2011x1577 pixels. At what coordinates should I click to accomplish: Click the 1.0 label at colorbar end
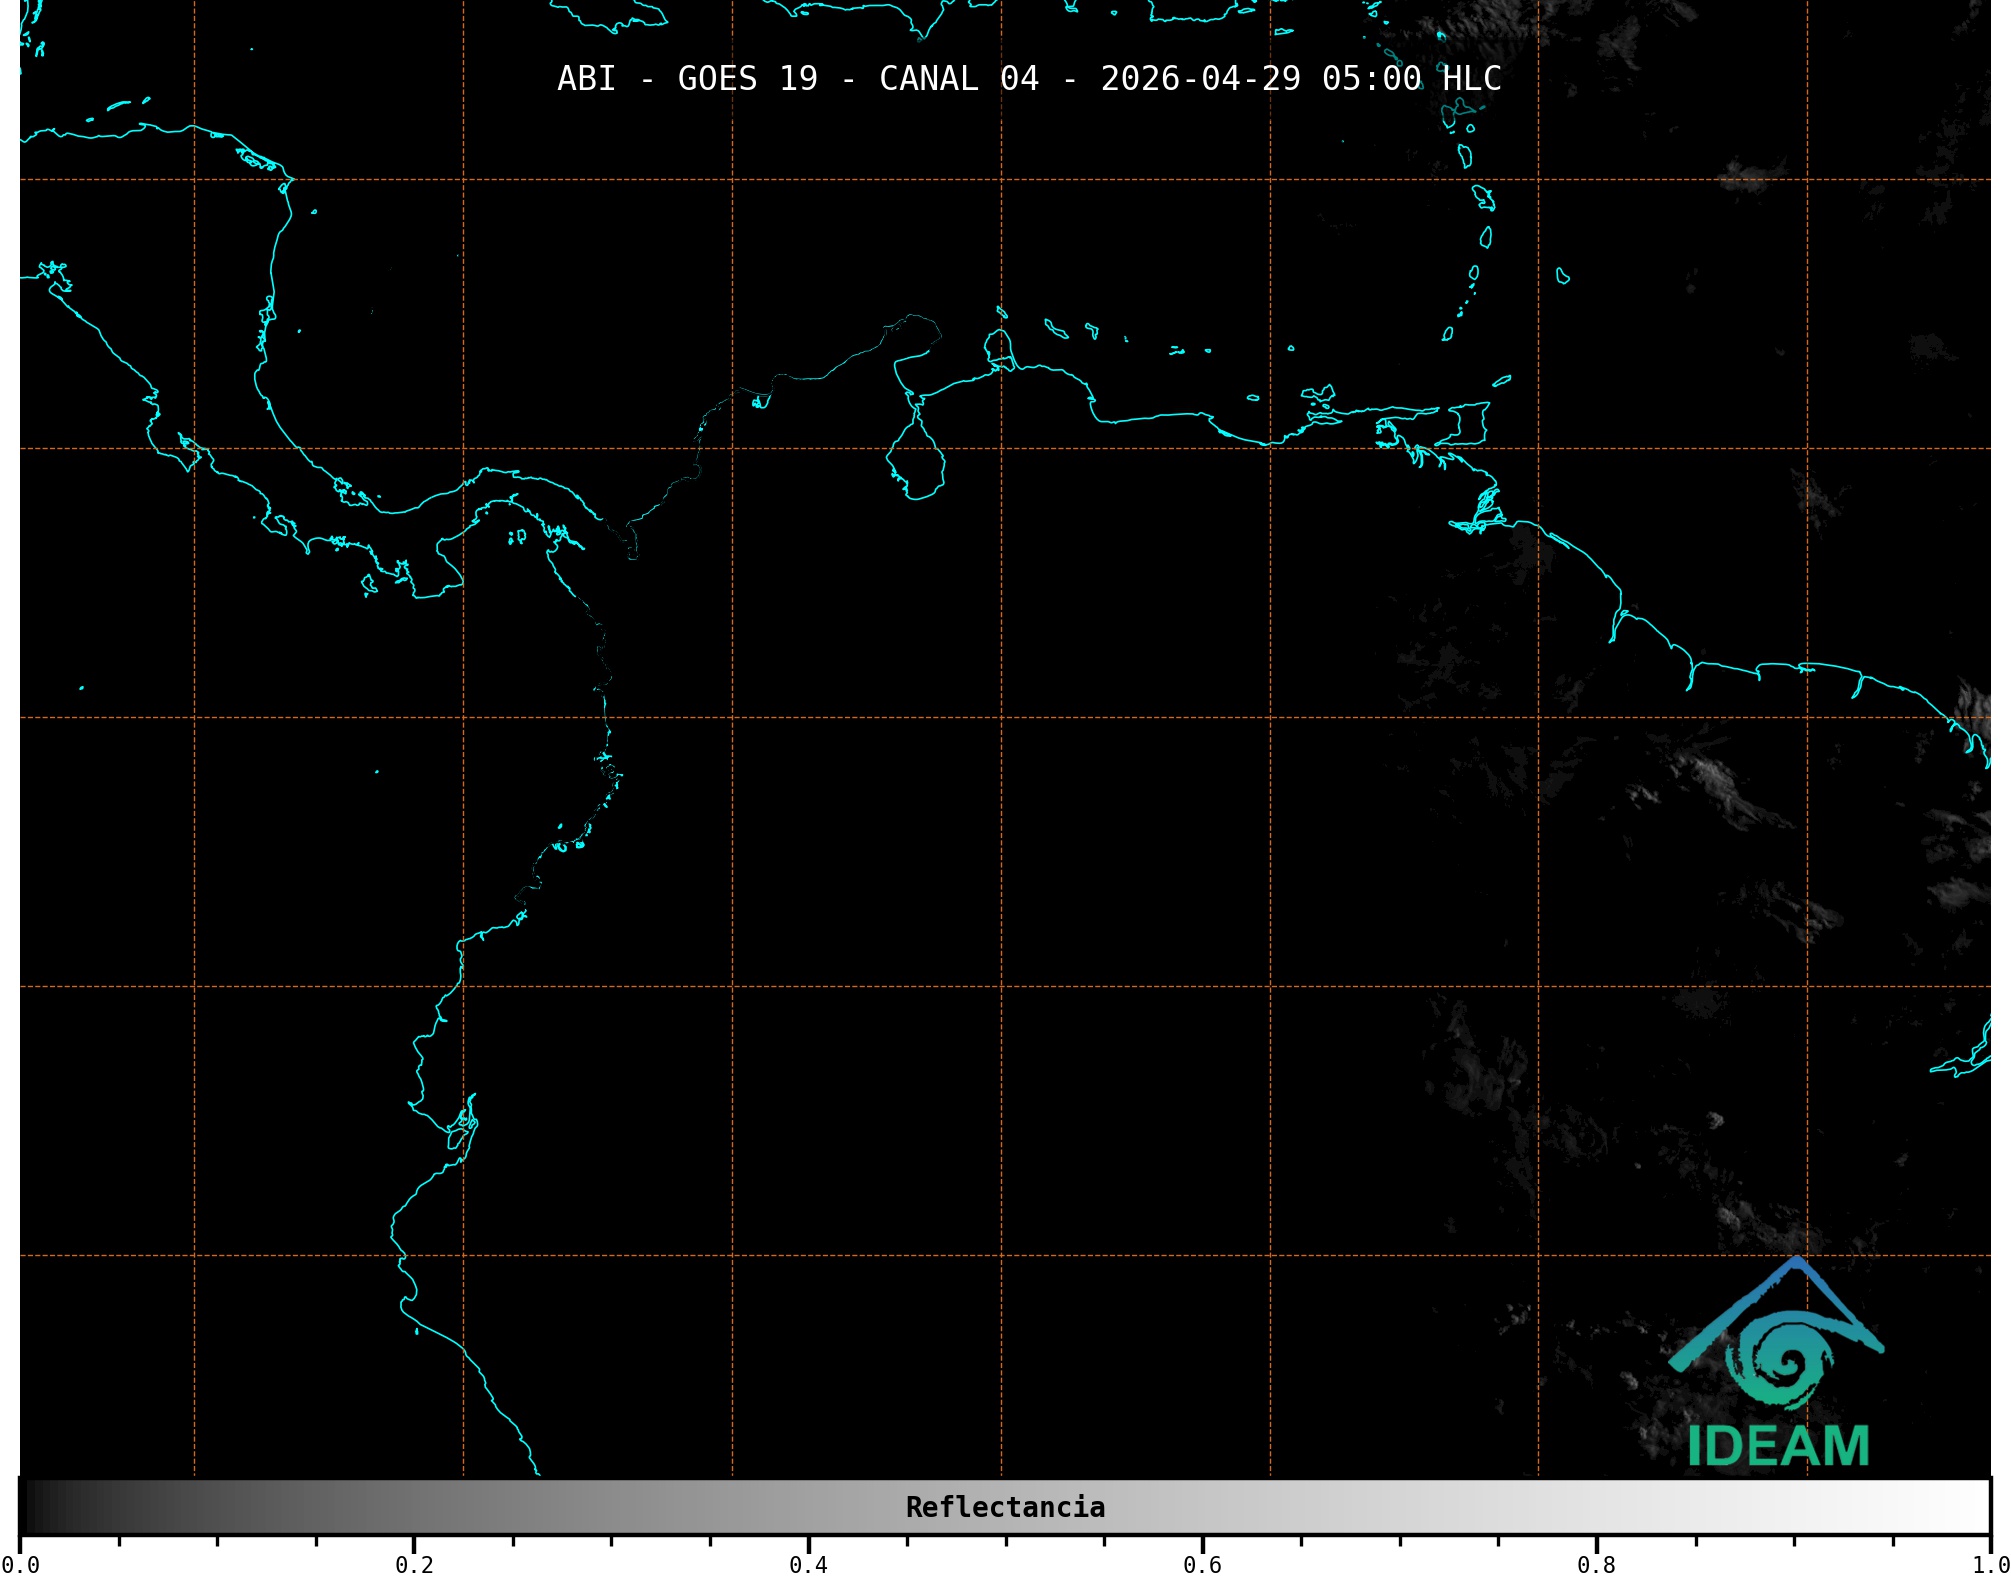[1990, 1564]
